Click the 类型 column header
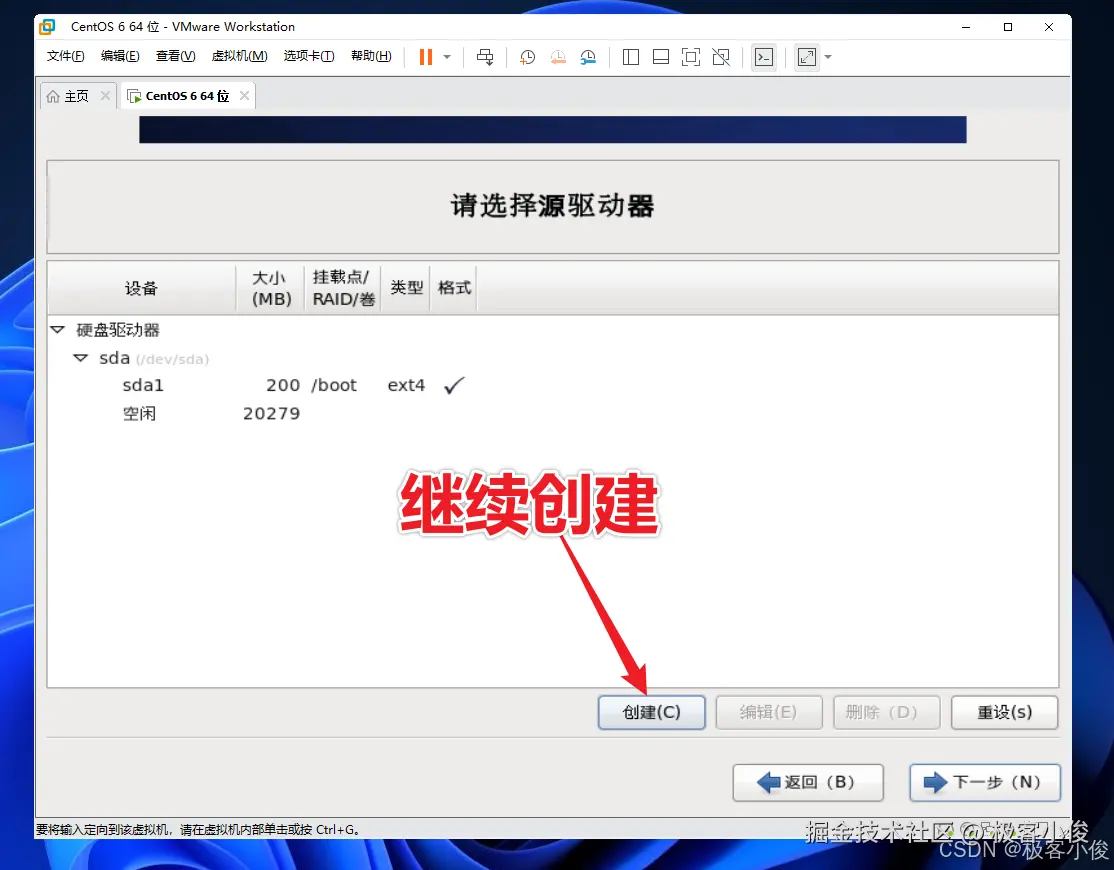 coord(406,288)
